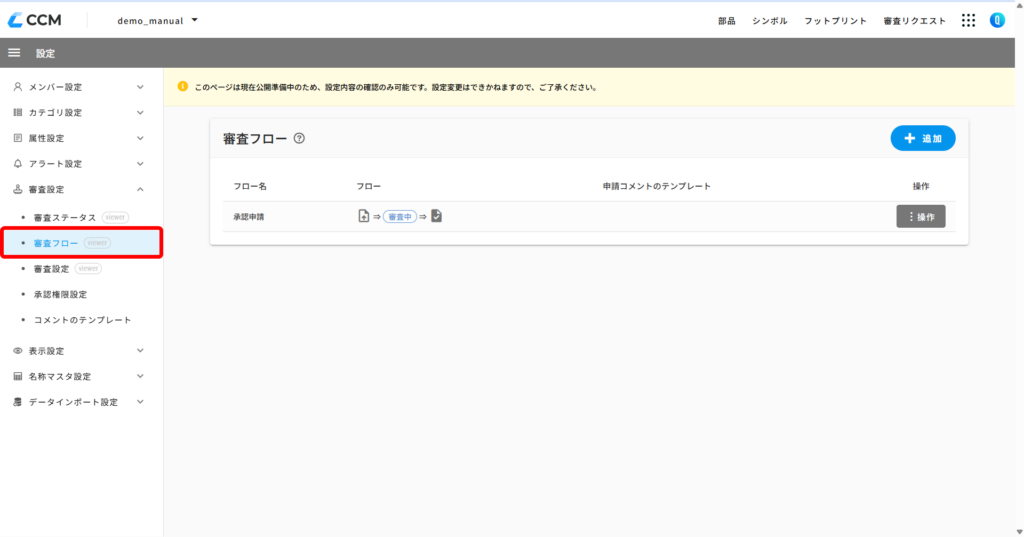Viewport: 1024px width, 537px height.
Task: Click the help icon beside 審査フロー
Action: coord(299,138)
